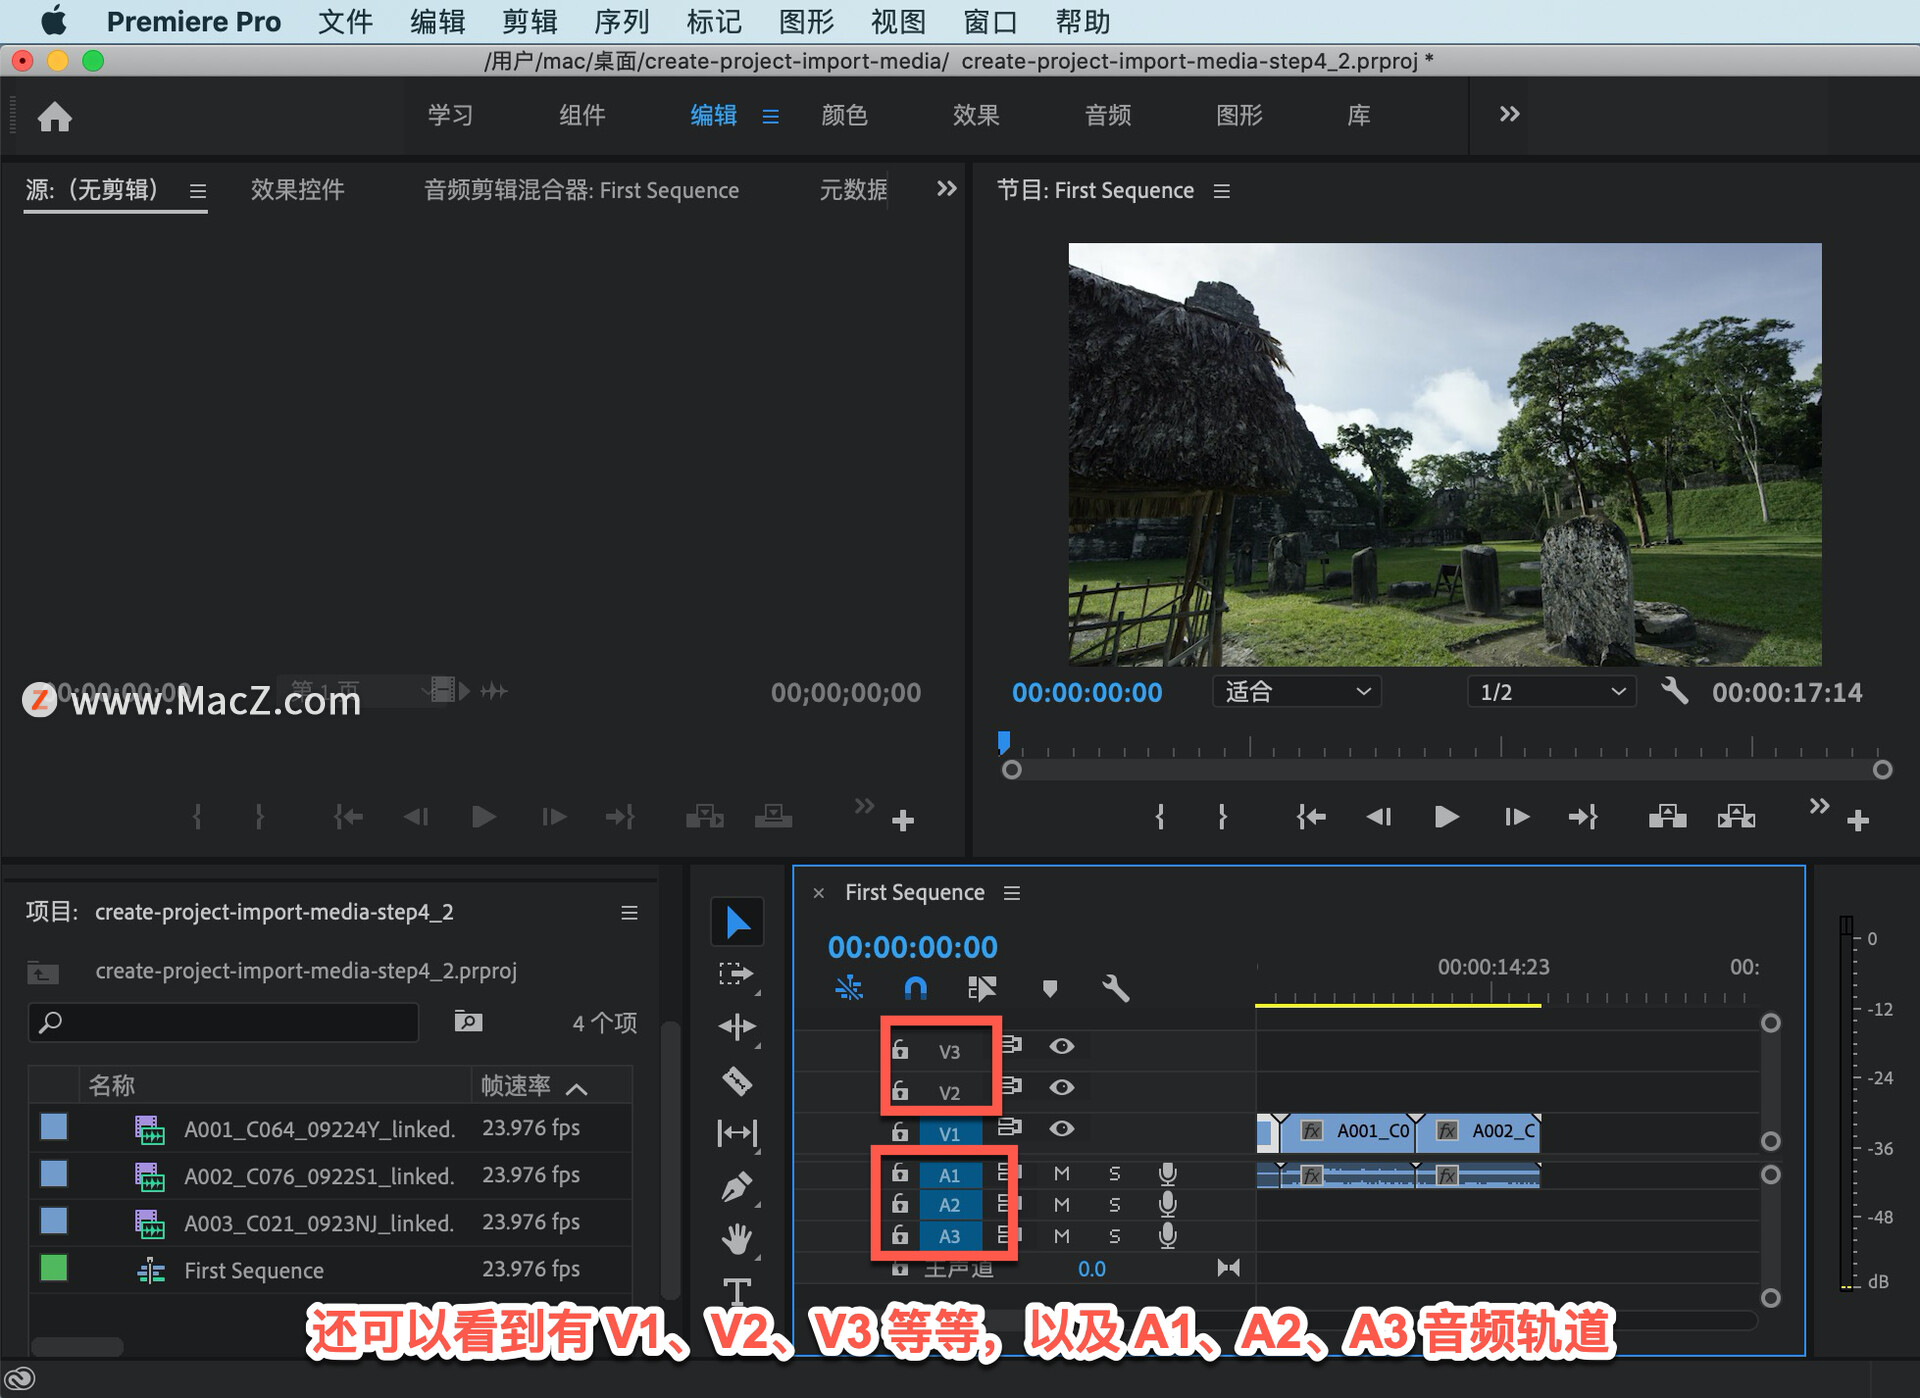Solo the A2 audio track
The image size is (1920, 1398).
click(1114, 1205)
